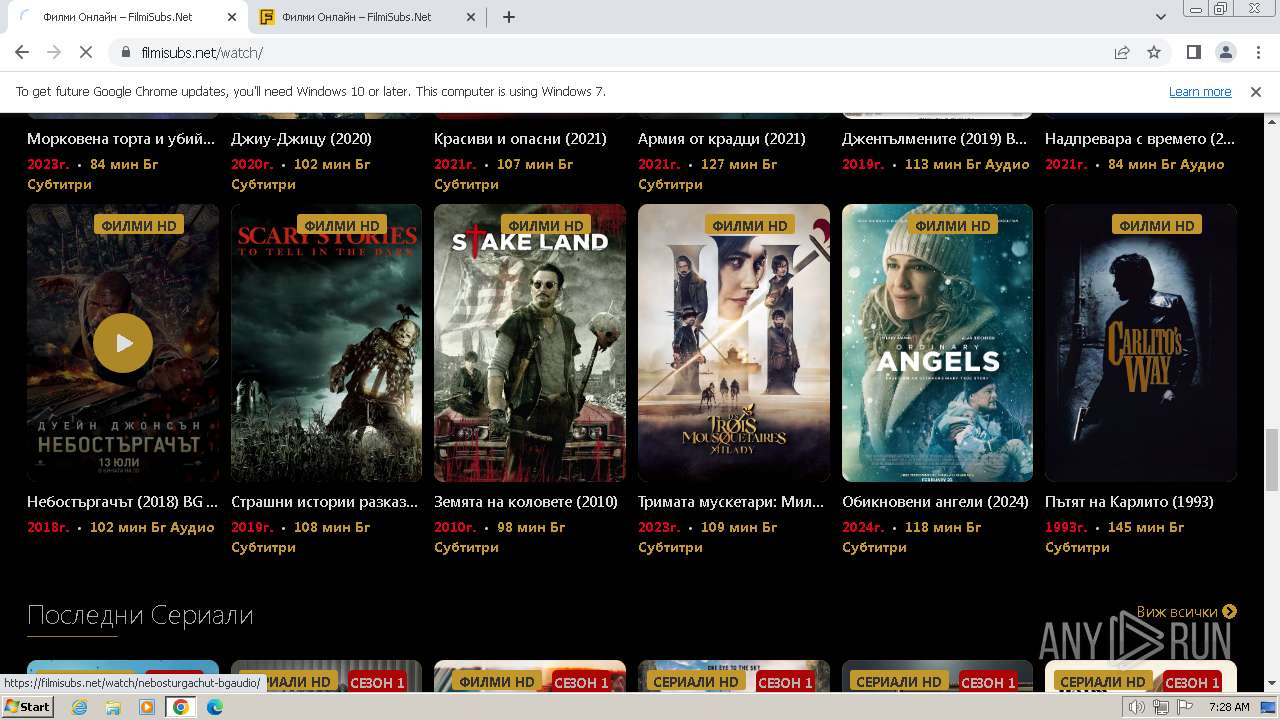Open title Земята на коловете (2010)

(x=526, y=502)
